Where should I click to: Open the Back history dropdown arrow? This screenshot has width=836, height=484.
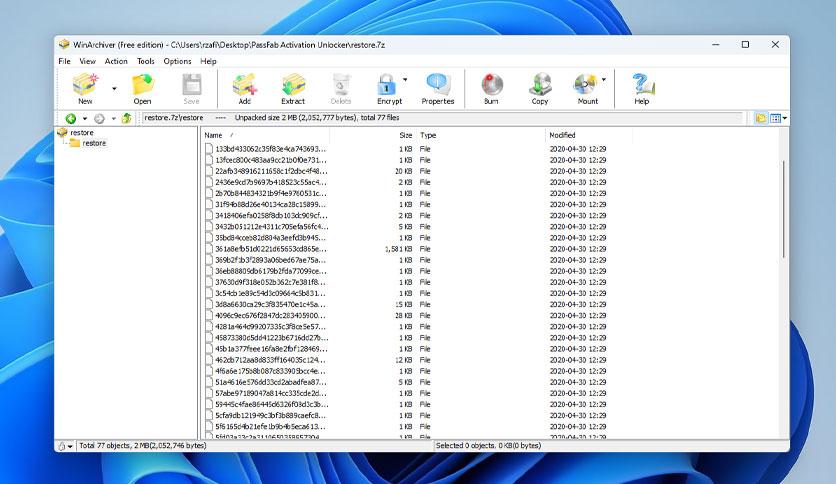click(x=85, y=118)
